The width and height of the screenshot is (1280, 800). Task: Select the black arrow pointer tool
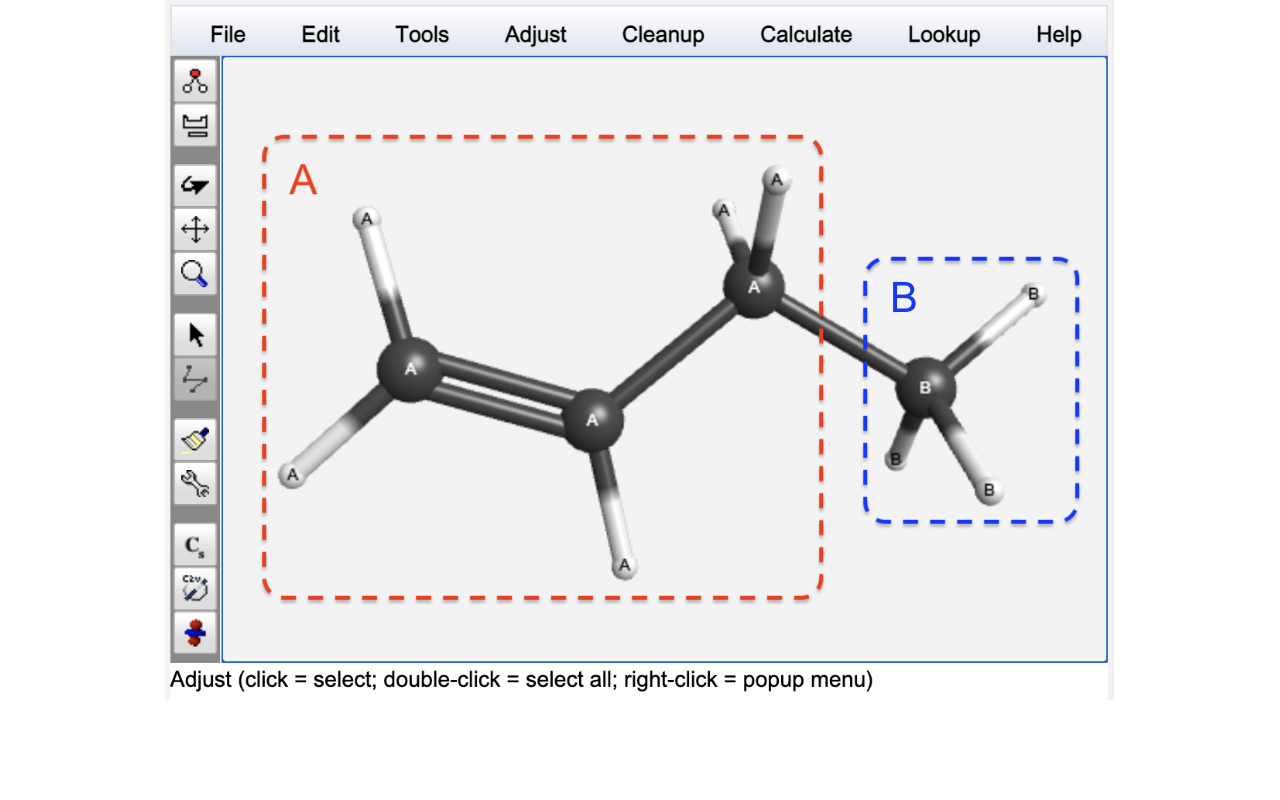coord(195,335)
